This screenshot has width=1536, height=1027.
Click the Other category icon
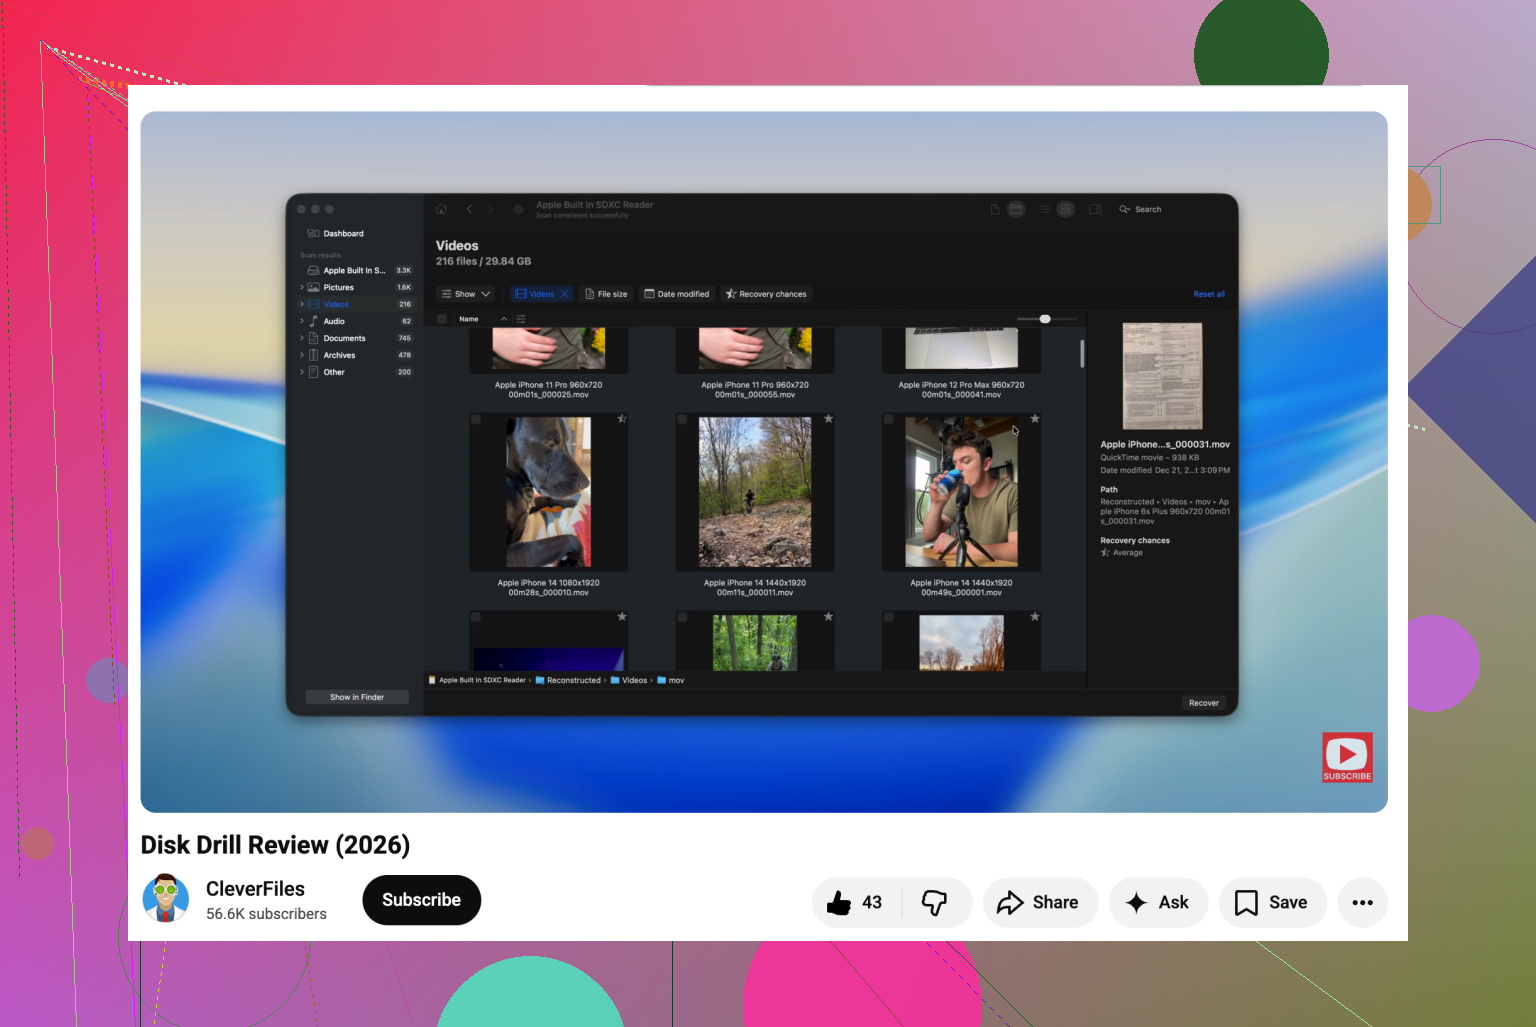[313, 372]
